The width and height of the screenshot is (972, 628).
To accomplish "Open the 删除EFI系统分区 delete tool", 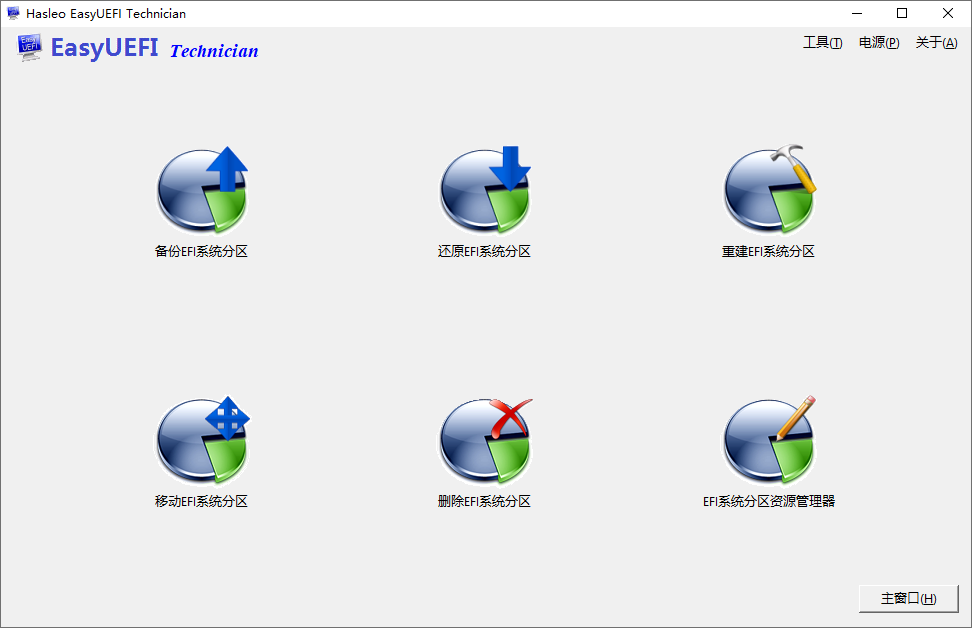I will (486, 440).
